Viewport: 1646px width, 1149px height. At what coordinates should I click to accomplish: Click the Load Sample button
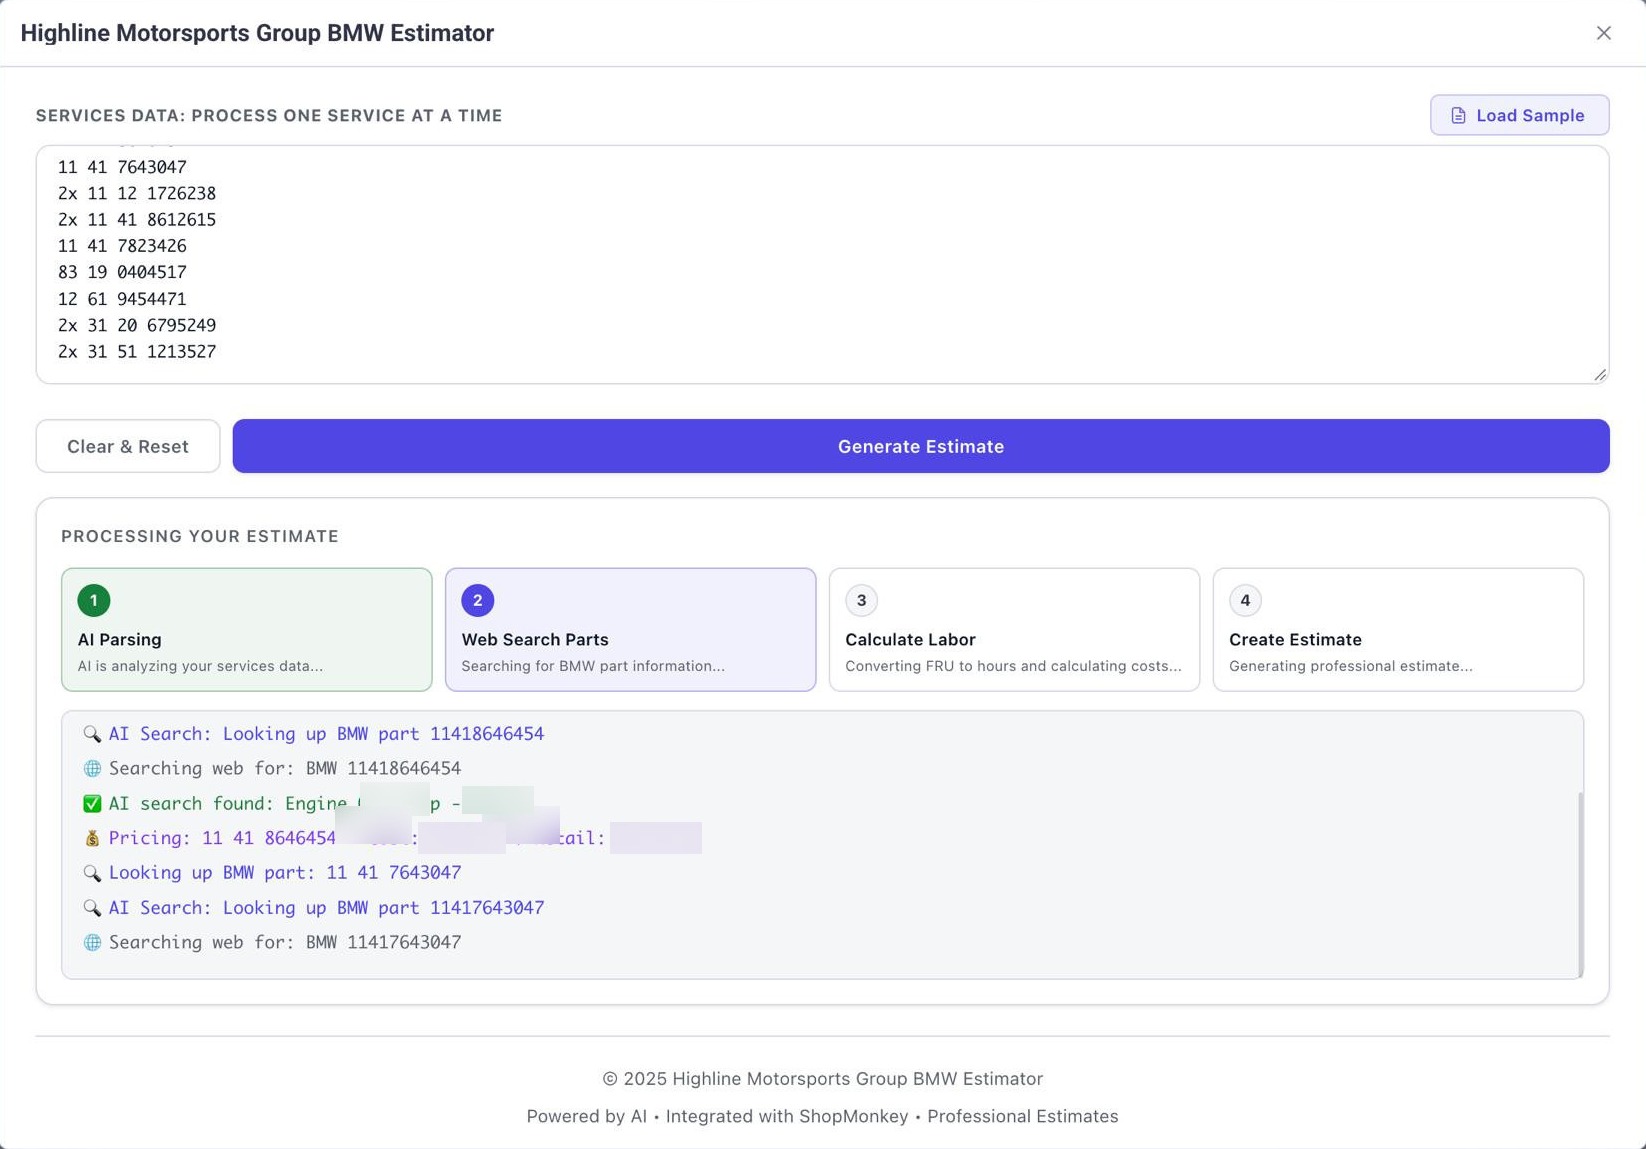(x=1519, y=115)
